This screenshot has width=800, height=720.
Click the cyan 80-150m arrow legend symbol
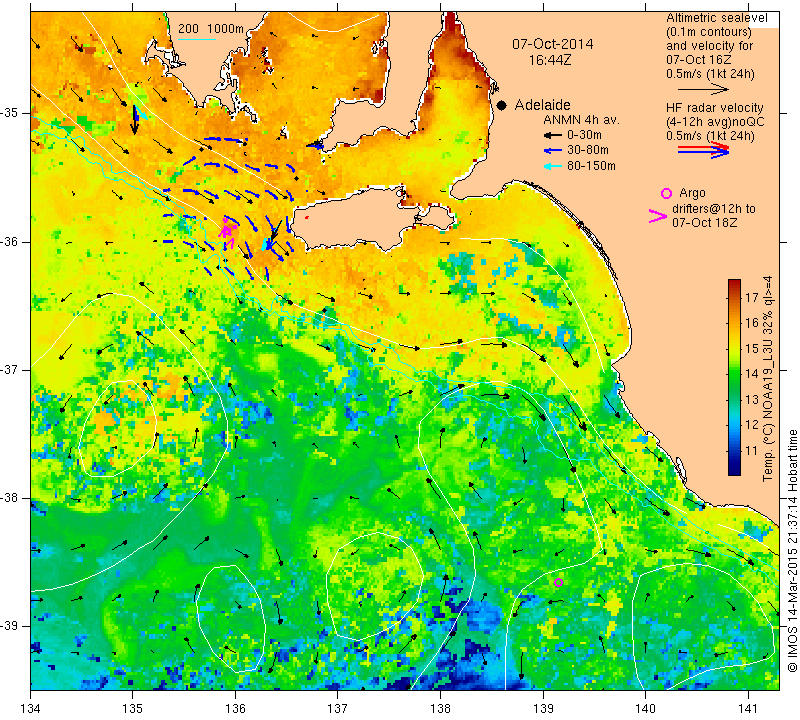[553, 166]
